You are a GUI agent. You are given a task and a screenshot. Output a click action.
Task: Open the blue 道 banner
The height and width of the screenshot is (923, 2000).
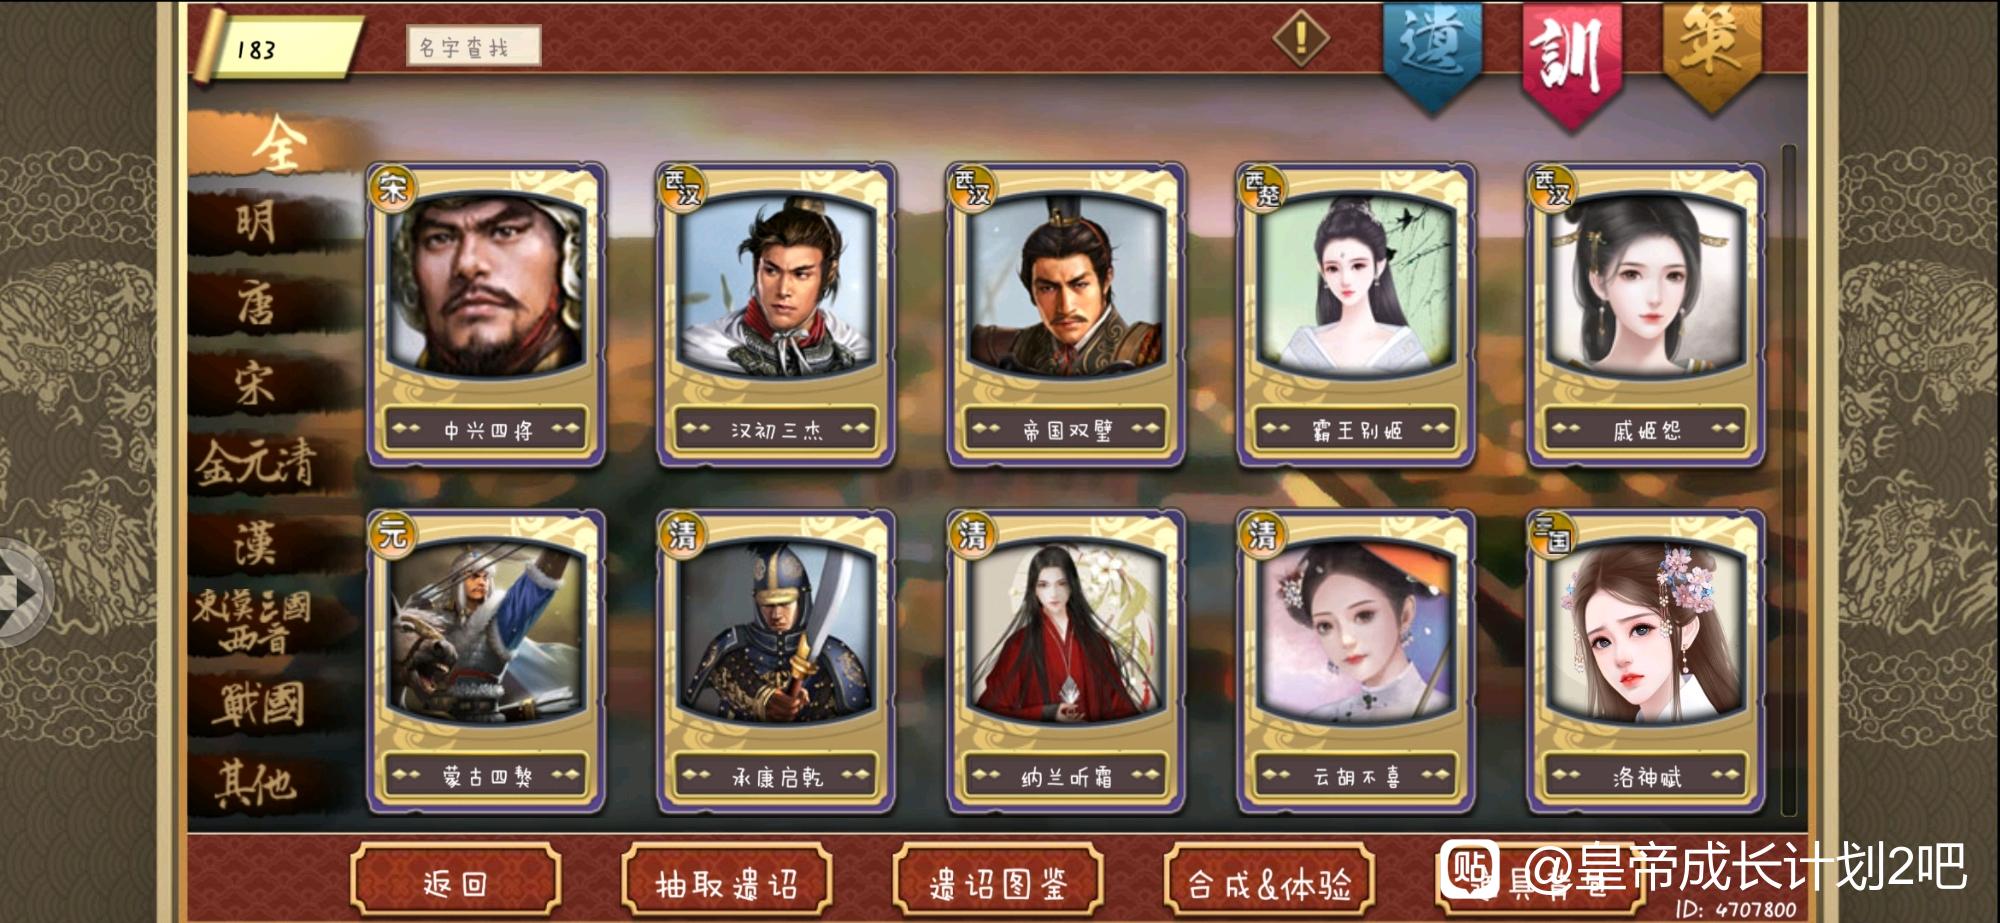click(1432, 55)
